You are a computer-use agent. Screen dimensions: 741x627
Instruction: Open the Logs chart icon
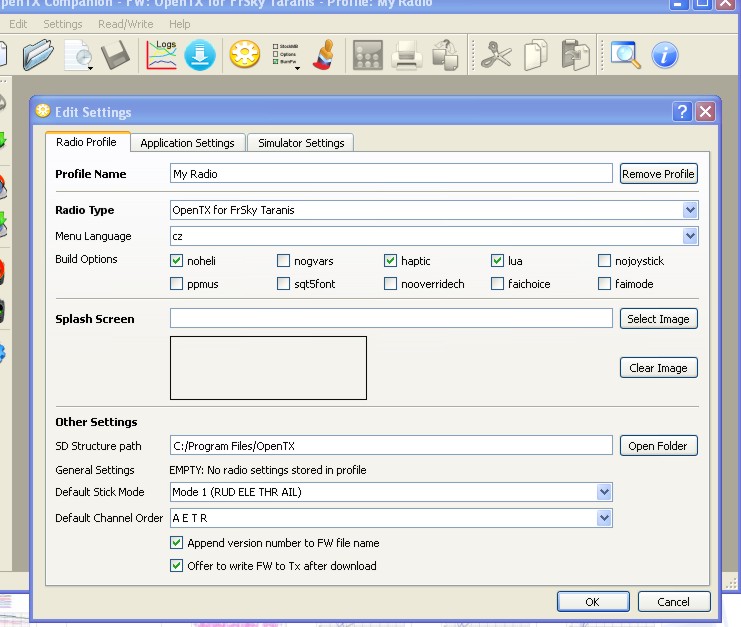(161, 54)
